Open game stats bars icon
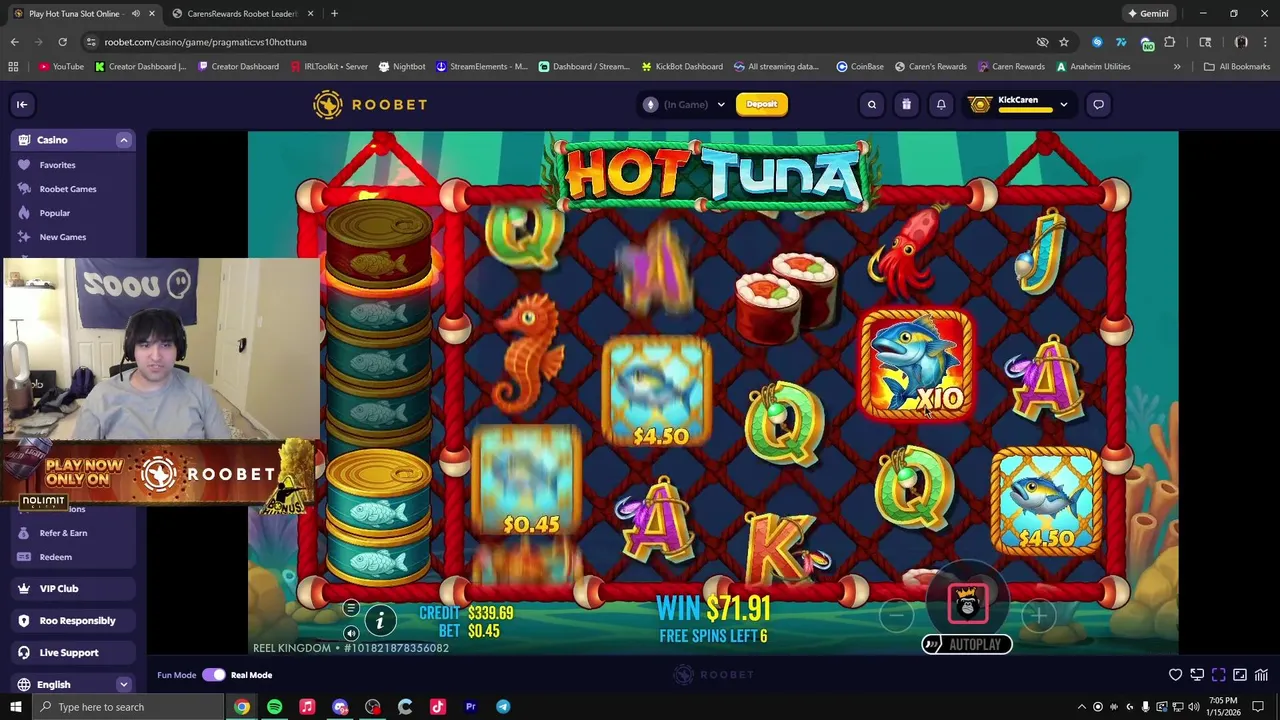1280x720 pixels. (1261, 675)
